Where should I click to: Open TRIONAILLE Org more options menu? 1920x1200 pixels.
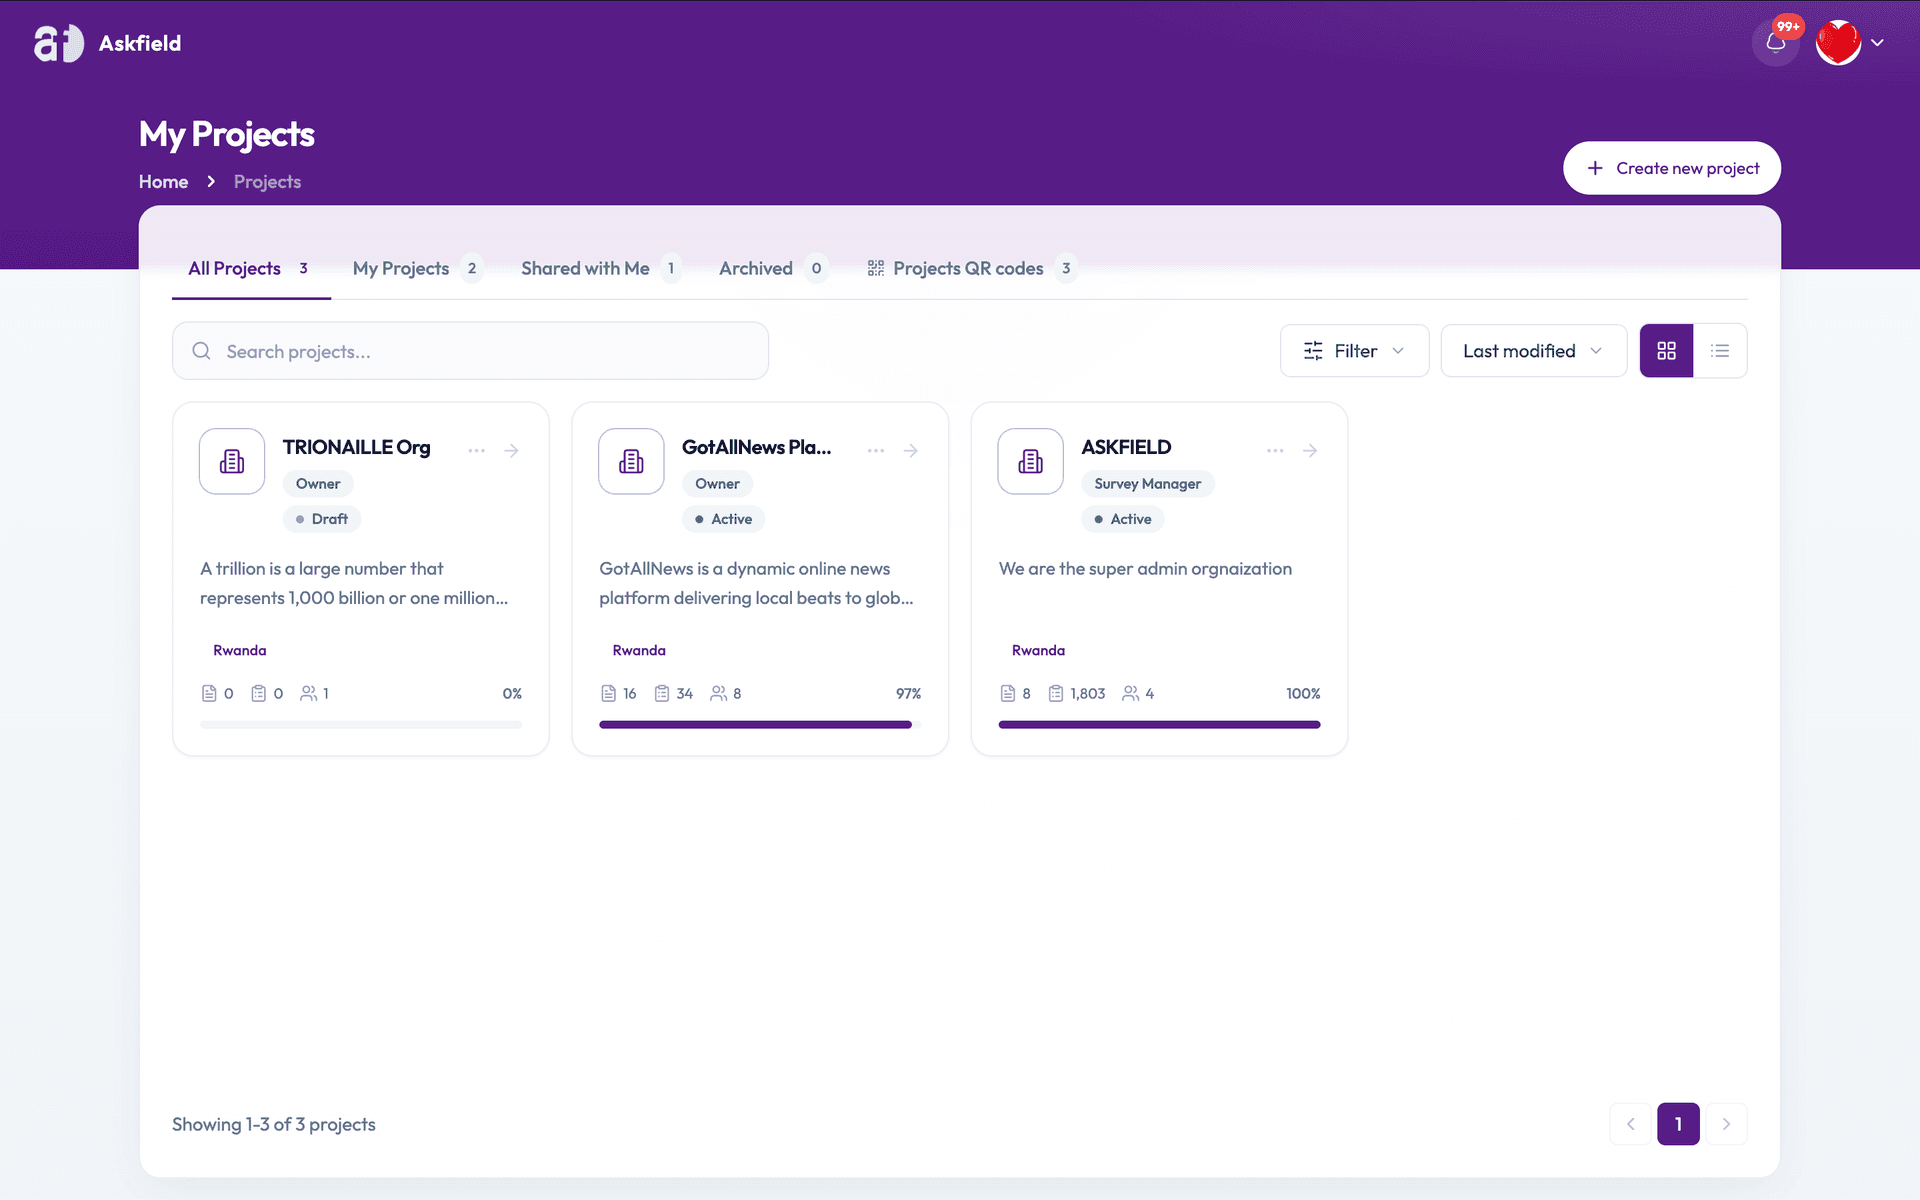point(476,451)
